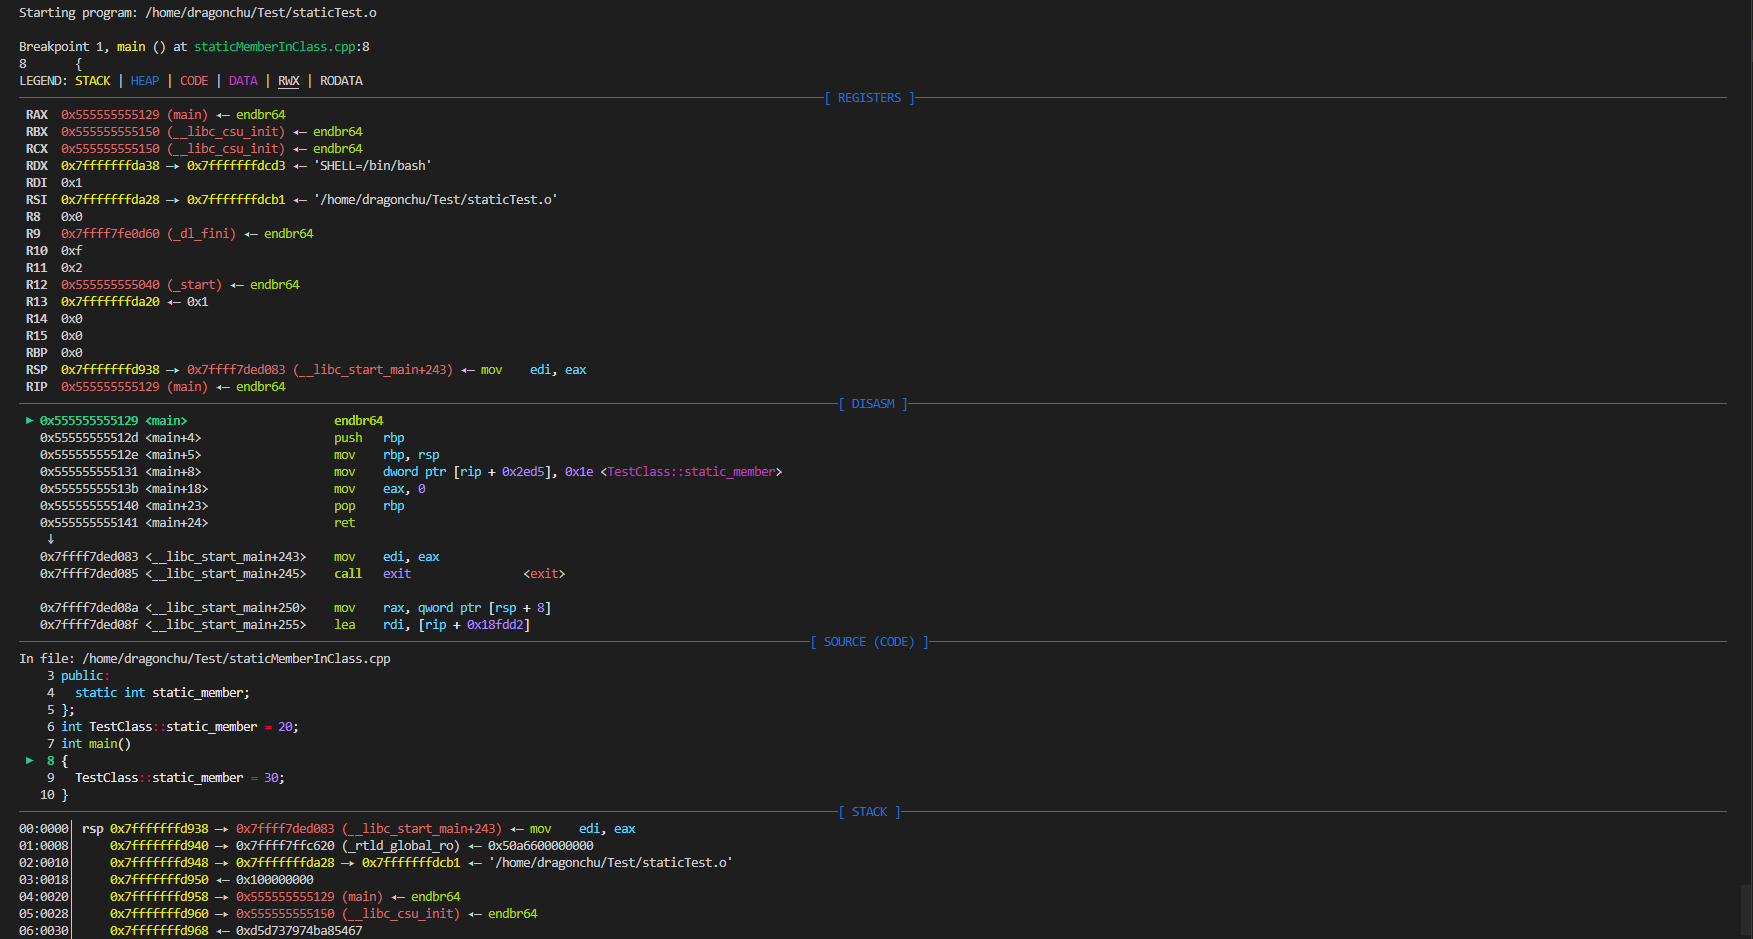Click the 0x1 value of the RDI register

point(72,183)
